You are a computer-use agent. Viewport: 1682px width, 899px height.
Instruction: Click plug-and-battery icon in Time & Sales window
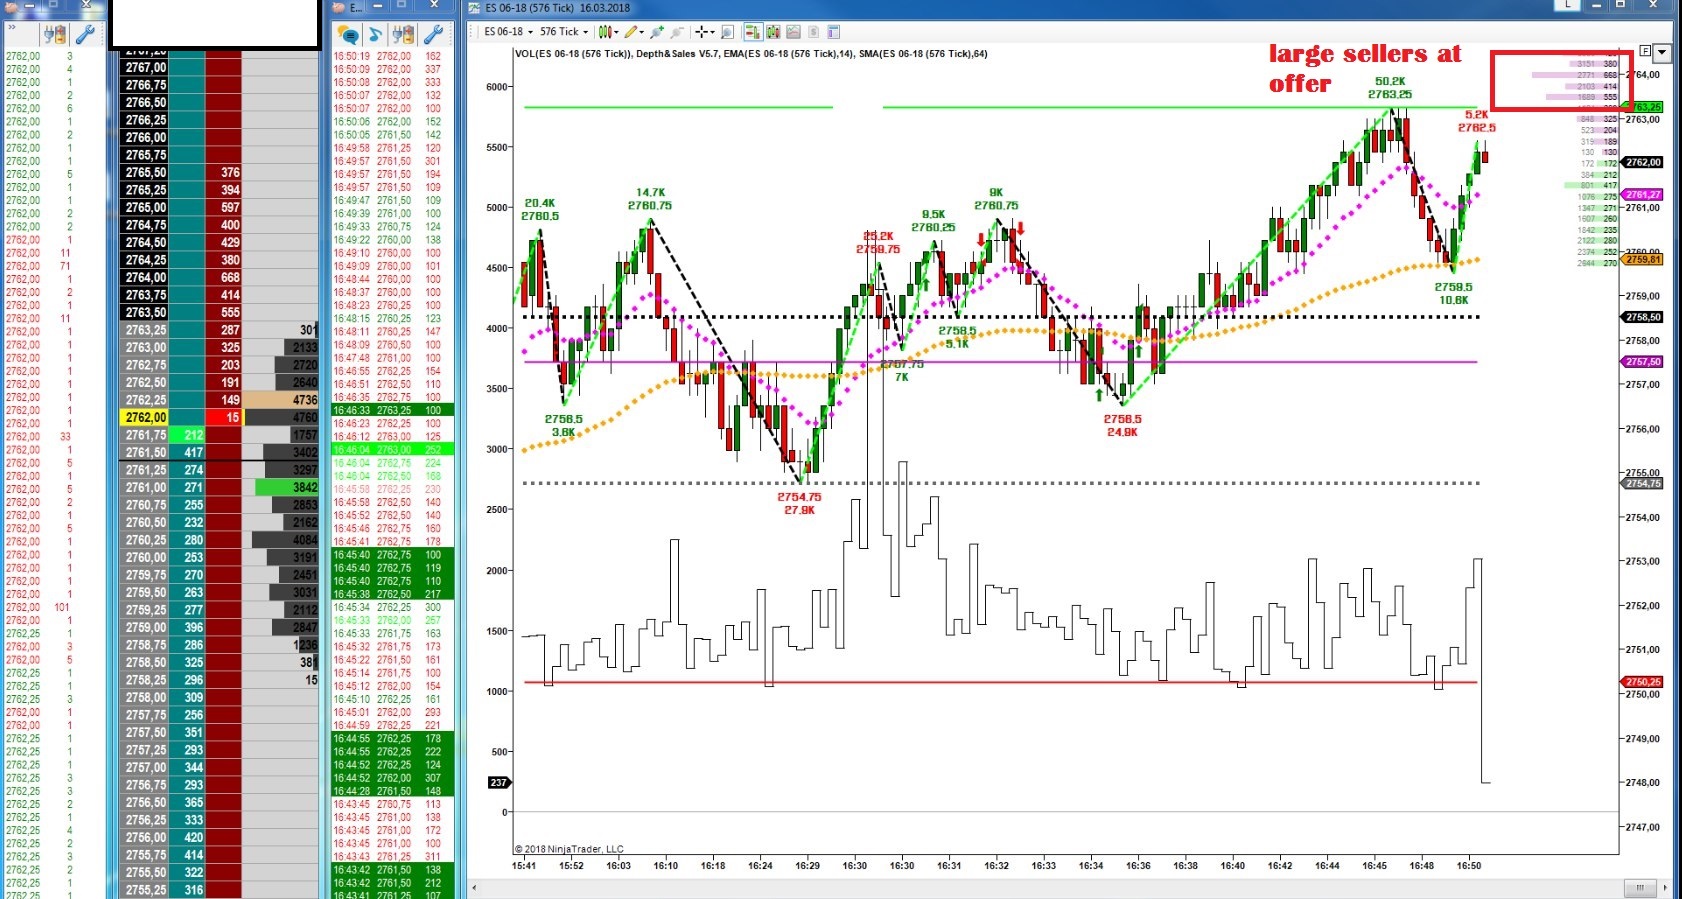[403, 34]
